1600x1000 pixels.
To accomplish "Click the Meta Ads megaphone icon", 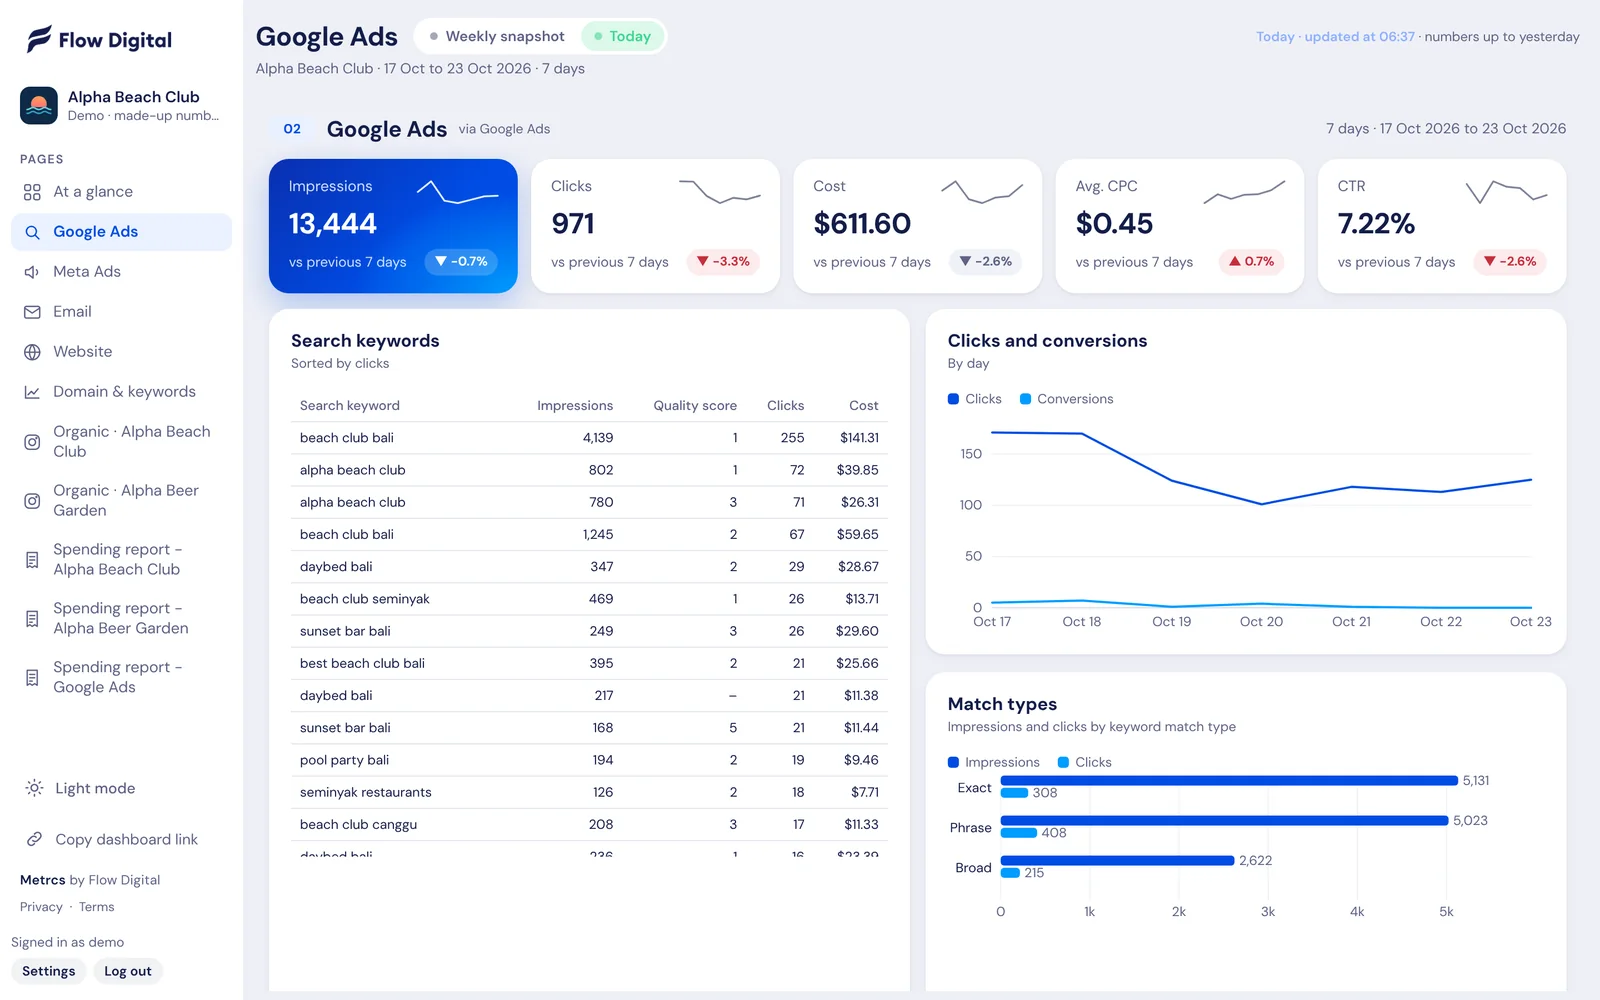I will coord(32,272).
